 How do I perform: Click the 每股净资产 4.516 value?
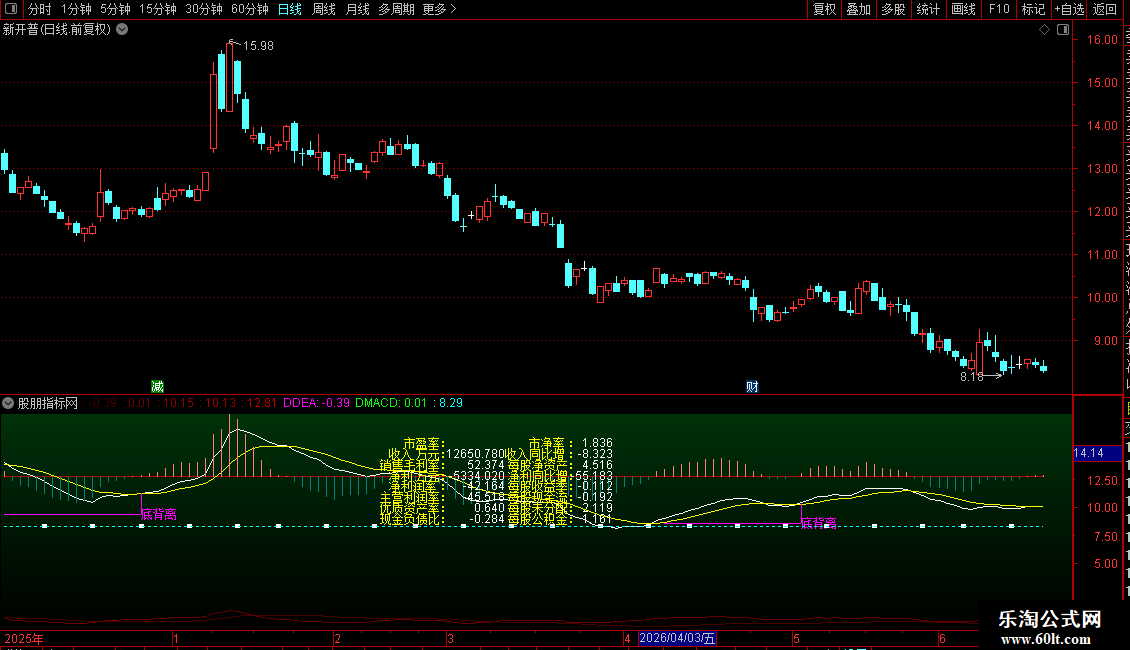point(597,466)
